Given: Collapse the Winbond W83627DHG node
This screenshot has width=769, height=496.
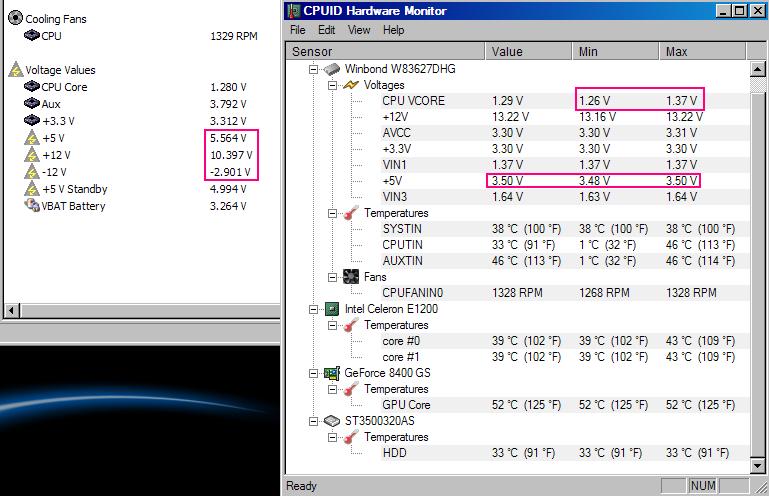Looking at the screenshot, I should (313, 69).
